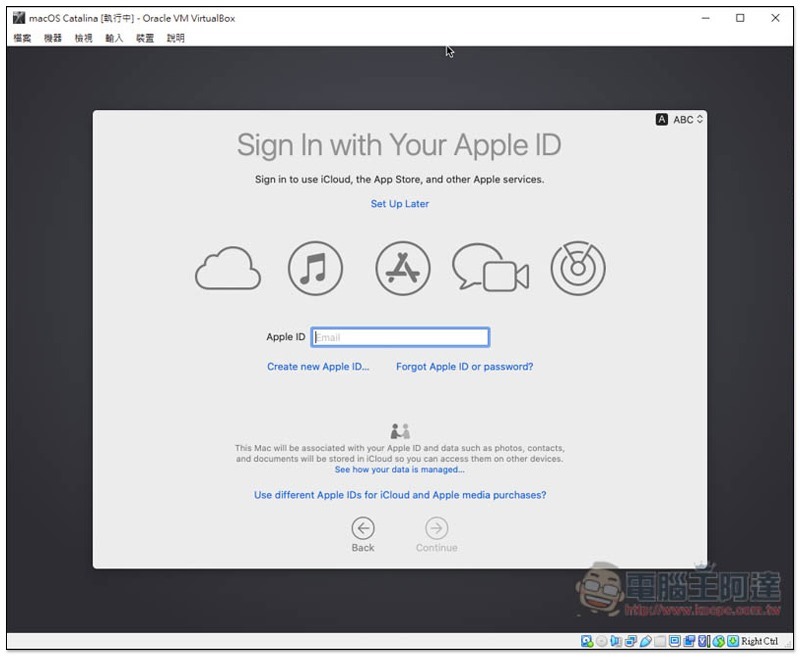Click the keyboard capture green arrow icon
The width and height of the screenshot is (800, 657).
(x=733, y=641)
